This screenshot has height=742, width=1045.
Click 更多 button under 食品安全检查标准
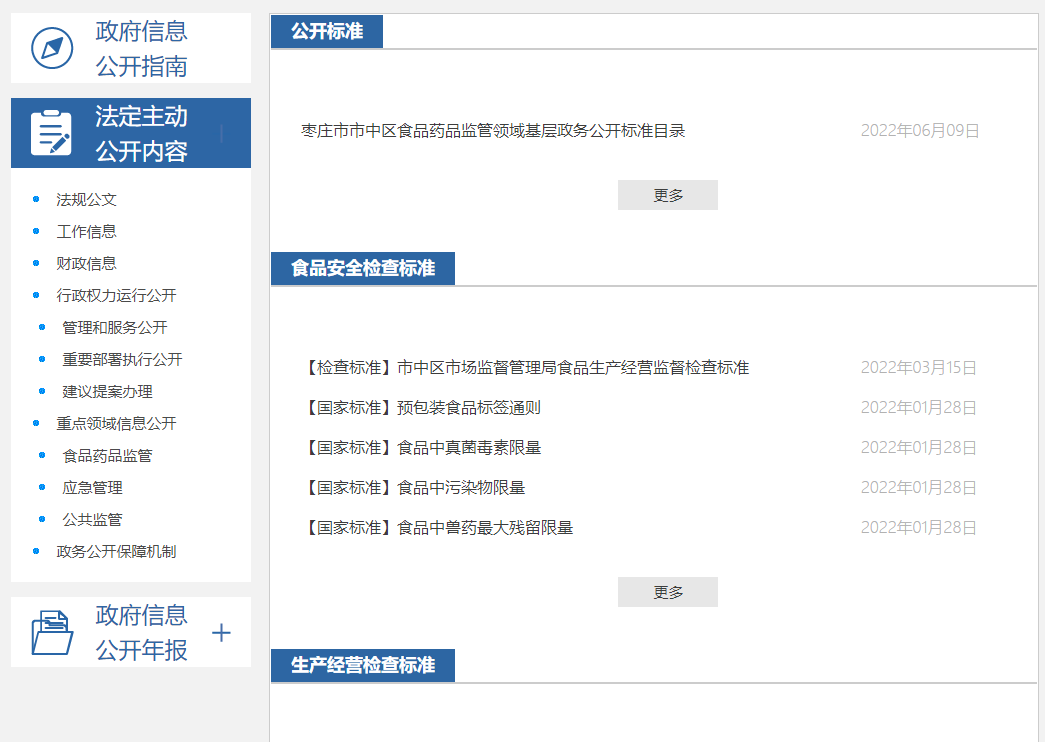tap(667, 592)
